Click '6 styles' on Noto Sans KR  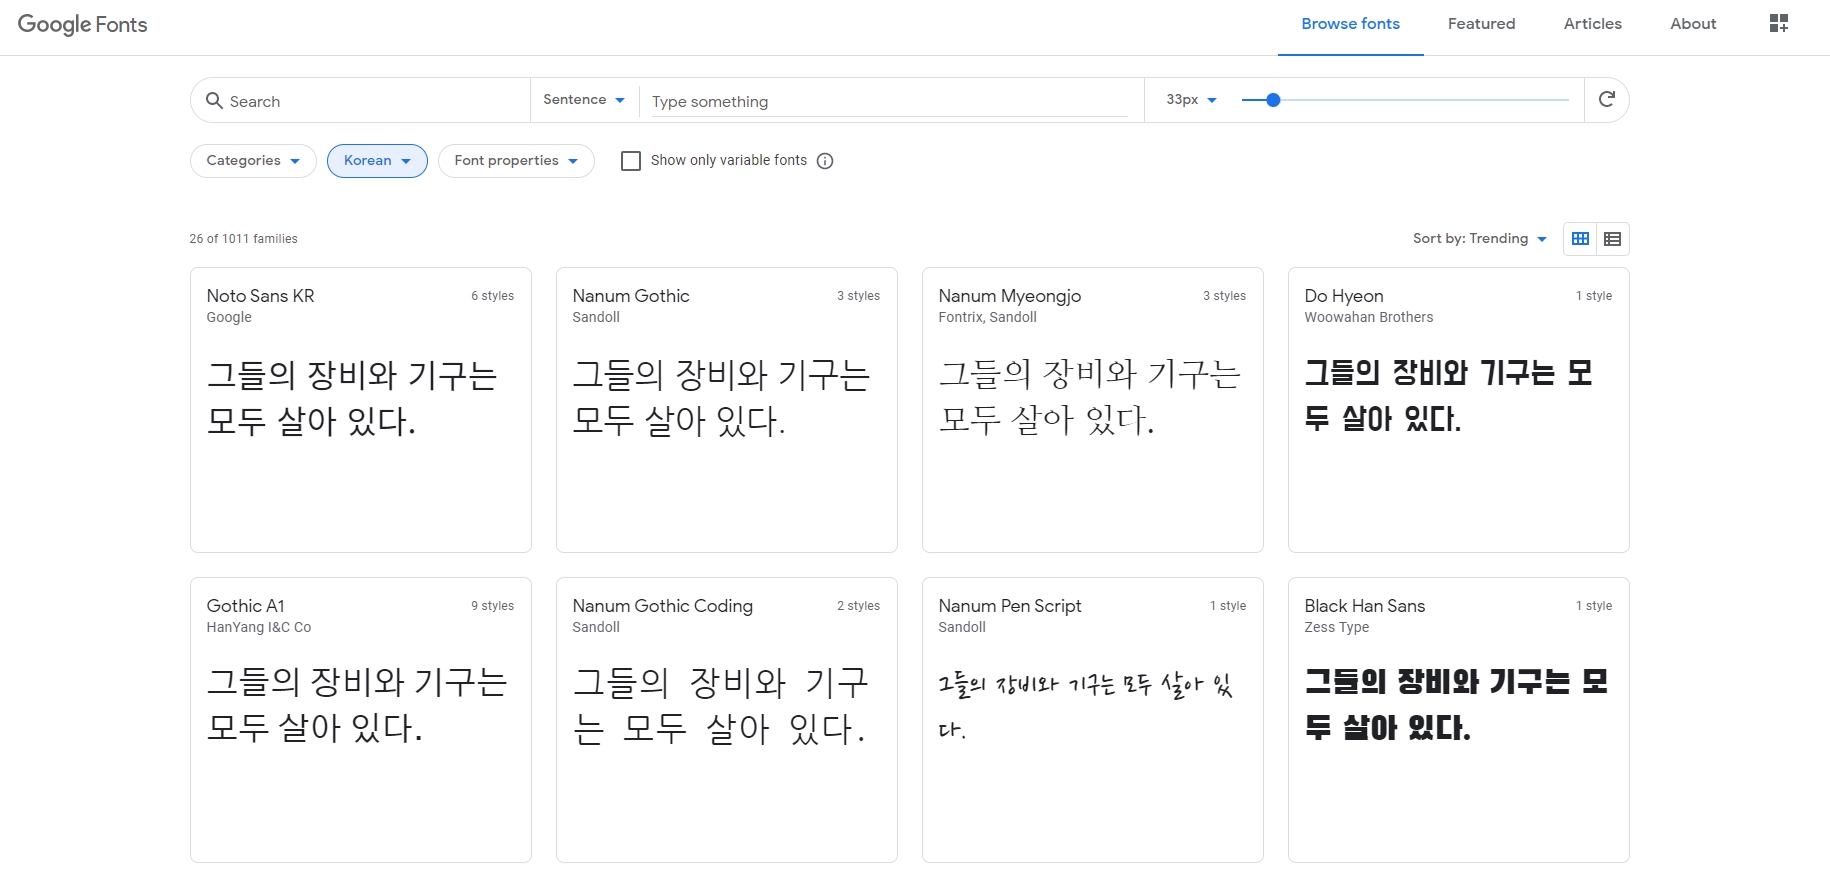click(x=492, y=296)
